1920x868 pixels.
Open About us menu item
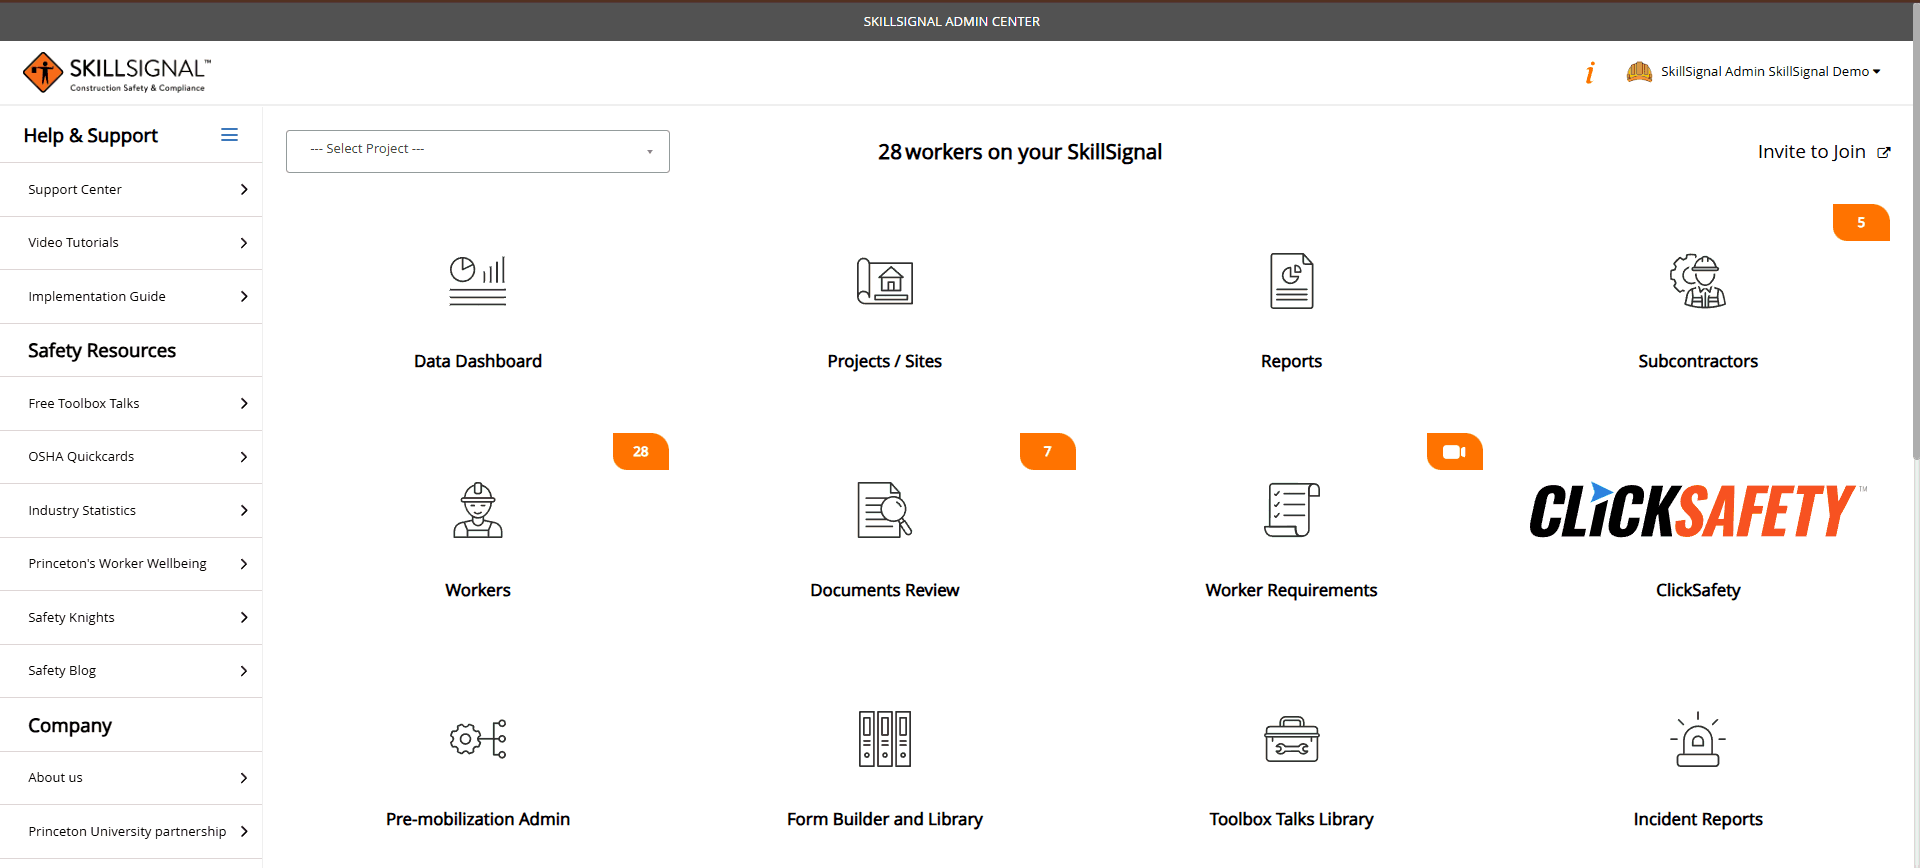pos(131,778)
